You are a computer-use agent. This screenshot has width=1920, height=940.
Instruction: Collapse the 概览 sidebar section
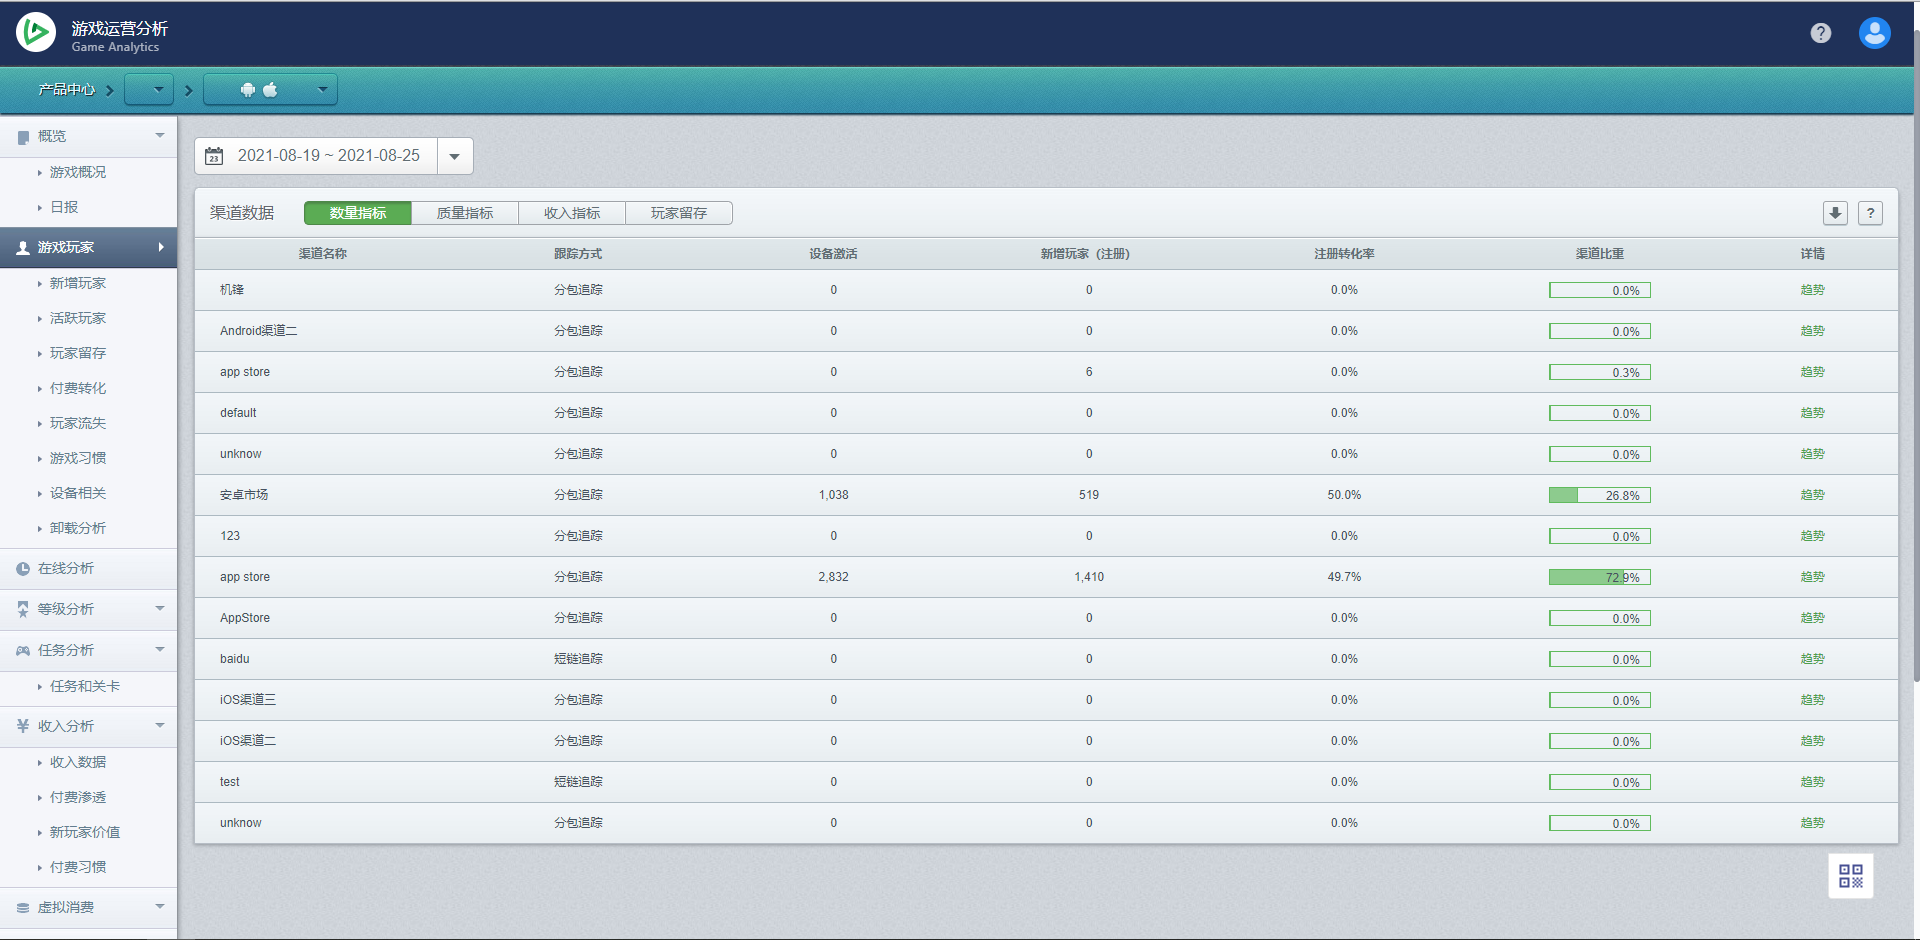(x=160, y=136)
